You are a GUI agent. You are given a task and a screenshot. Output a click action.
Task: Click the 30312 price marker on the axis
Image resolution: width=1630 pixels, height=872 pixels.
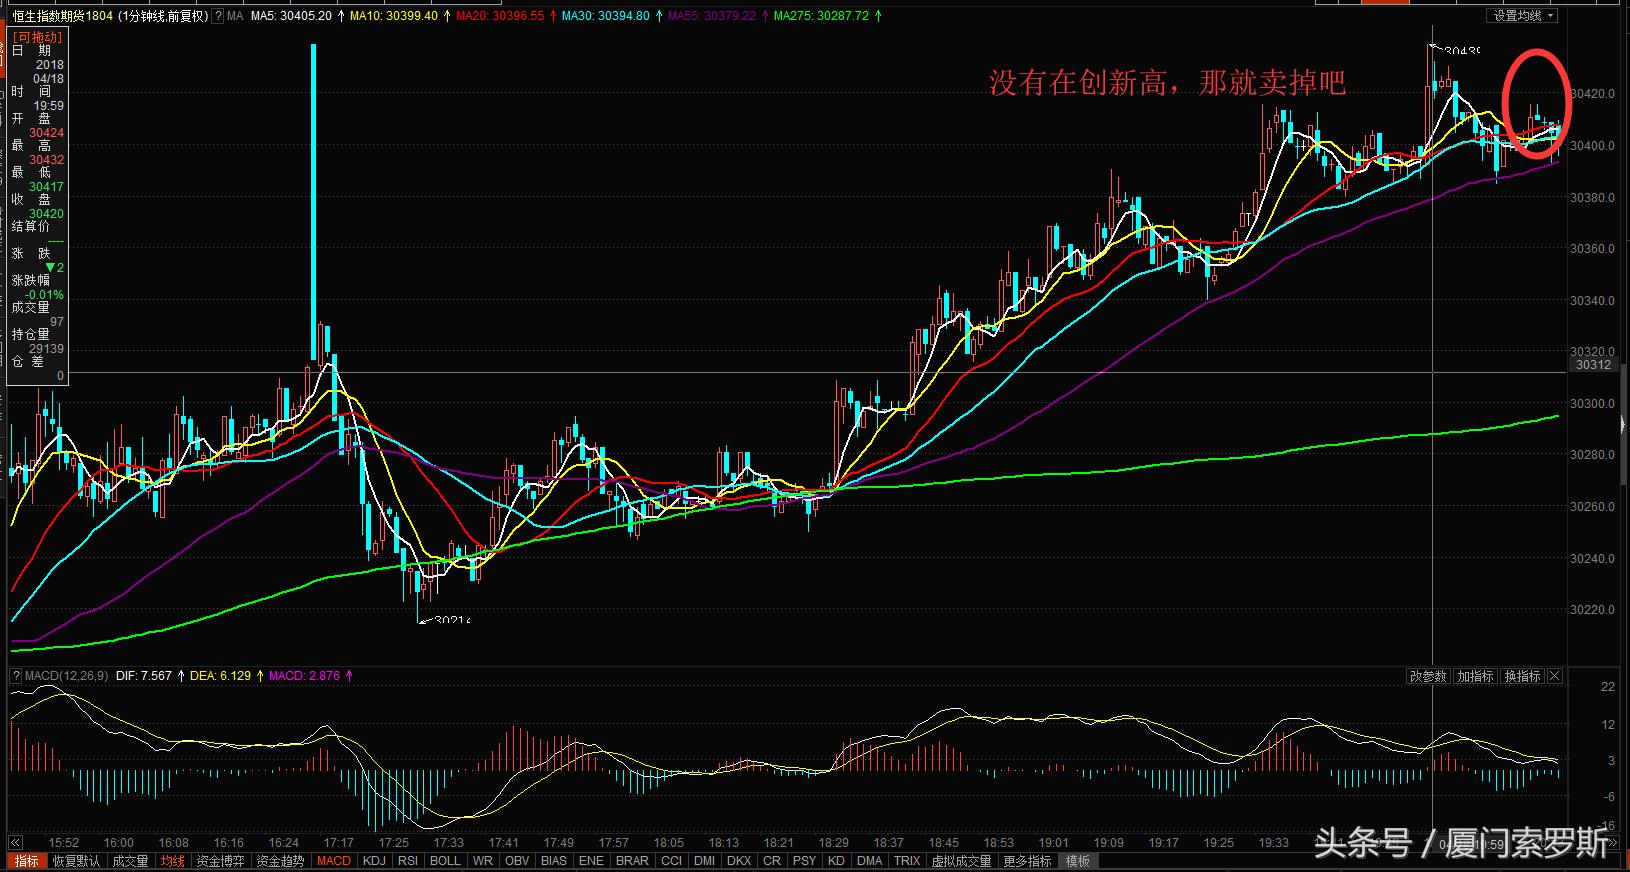[1593, 365]
